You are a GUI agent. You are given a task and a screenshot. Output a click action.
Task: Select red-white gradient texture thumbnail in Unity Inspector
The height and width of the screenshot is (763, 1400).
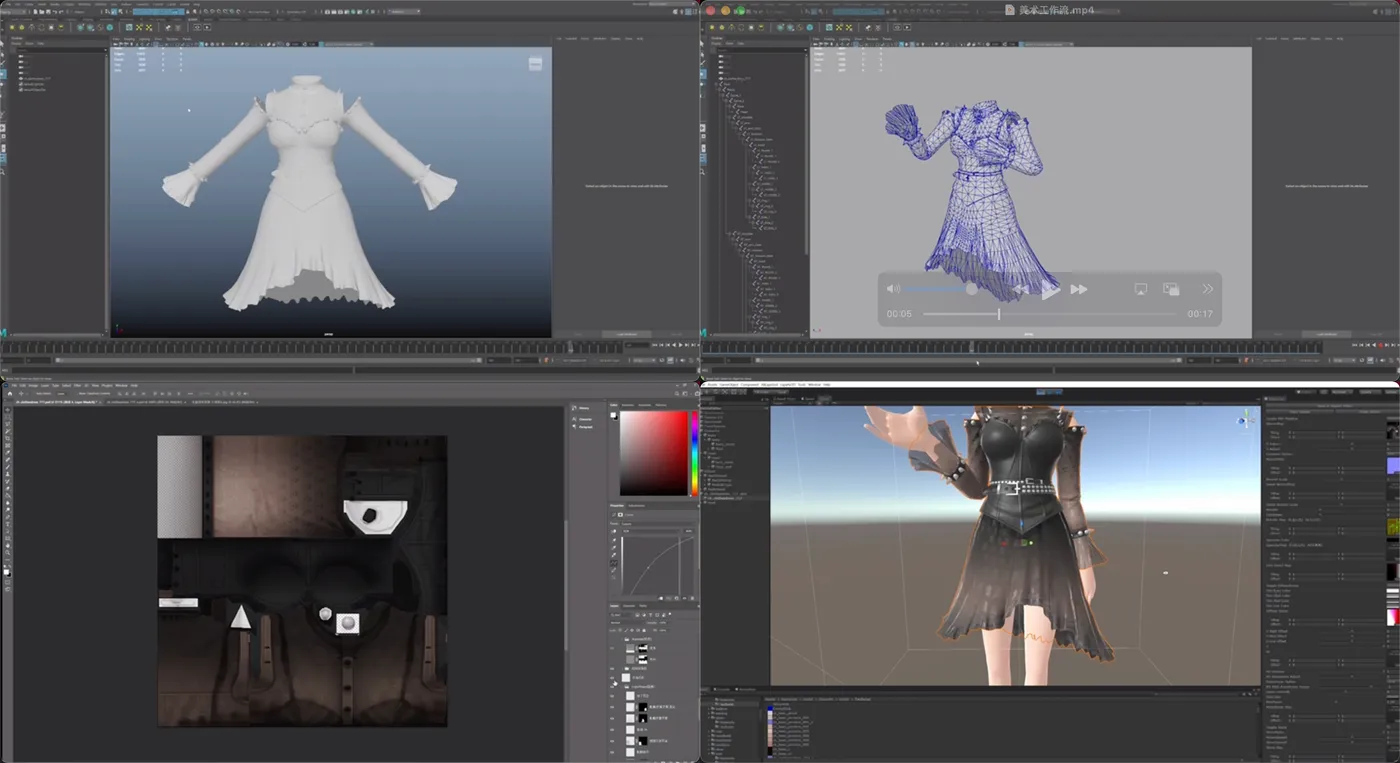tap(1393, 617)
